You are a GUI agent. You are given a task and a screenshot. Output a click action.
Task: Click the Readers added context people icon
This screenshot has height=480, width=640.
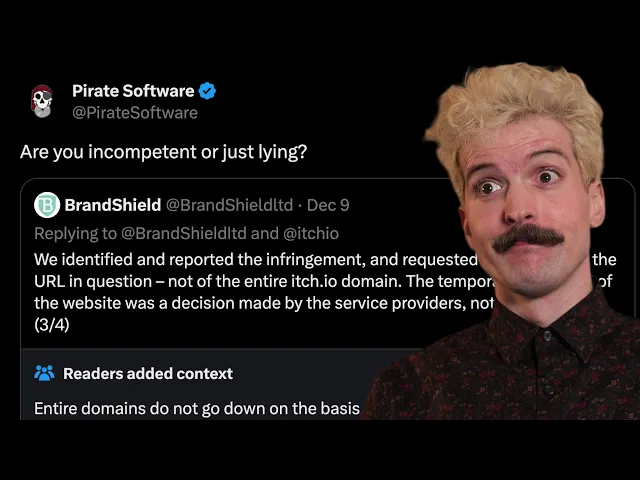coord(44,373)
